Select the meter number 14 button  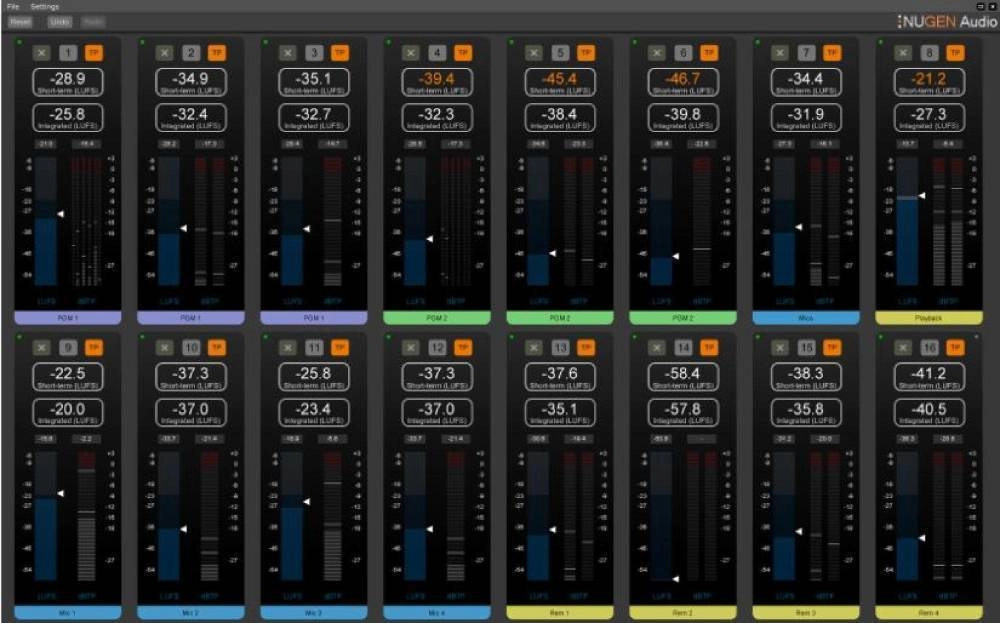click(x=684, y=348)
